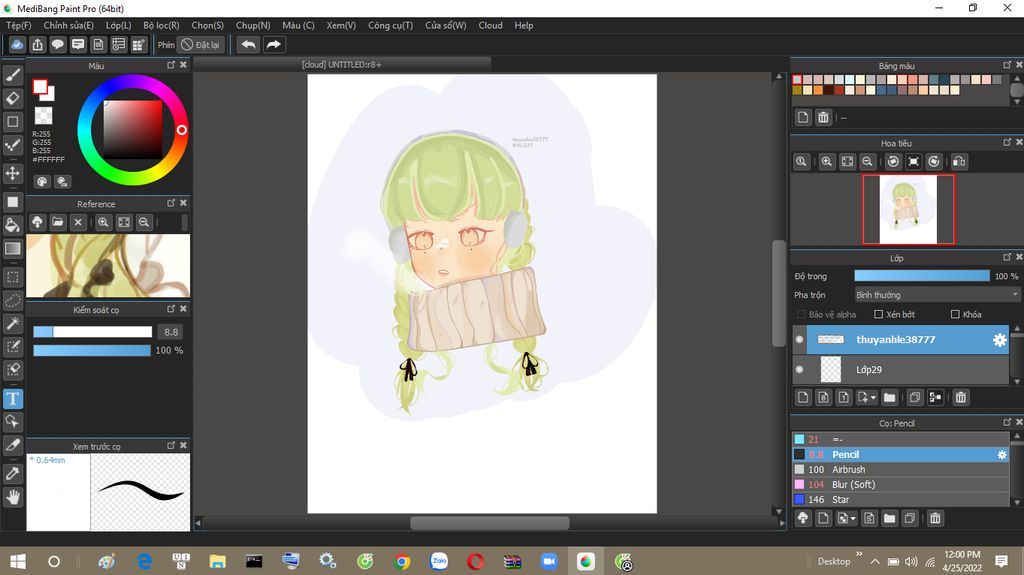Zoom out using the Navigator panel icon

(867, 161)
